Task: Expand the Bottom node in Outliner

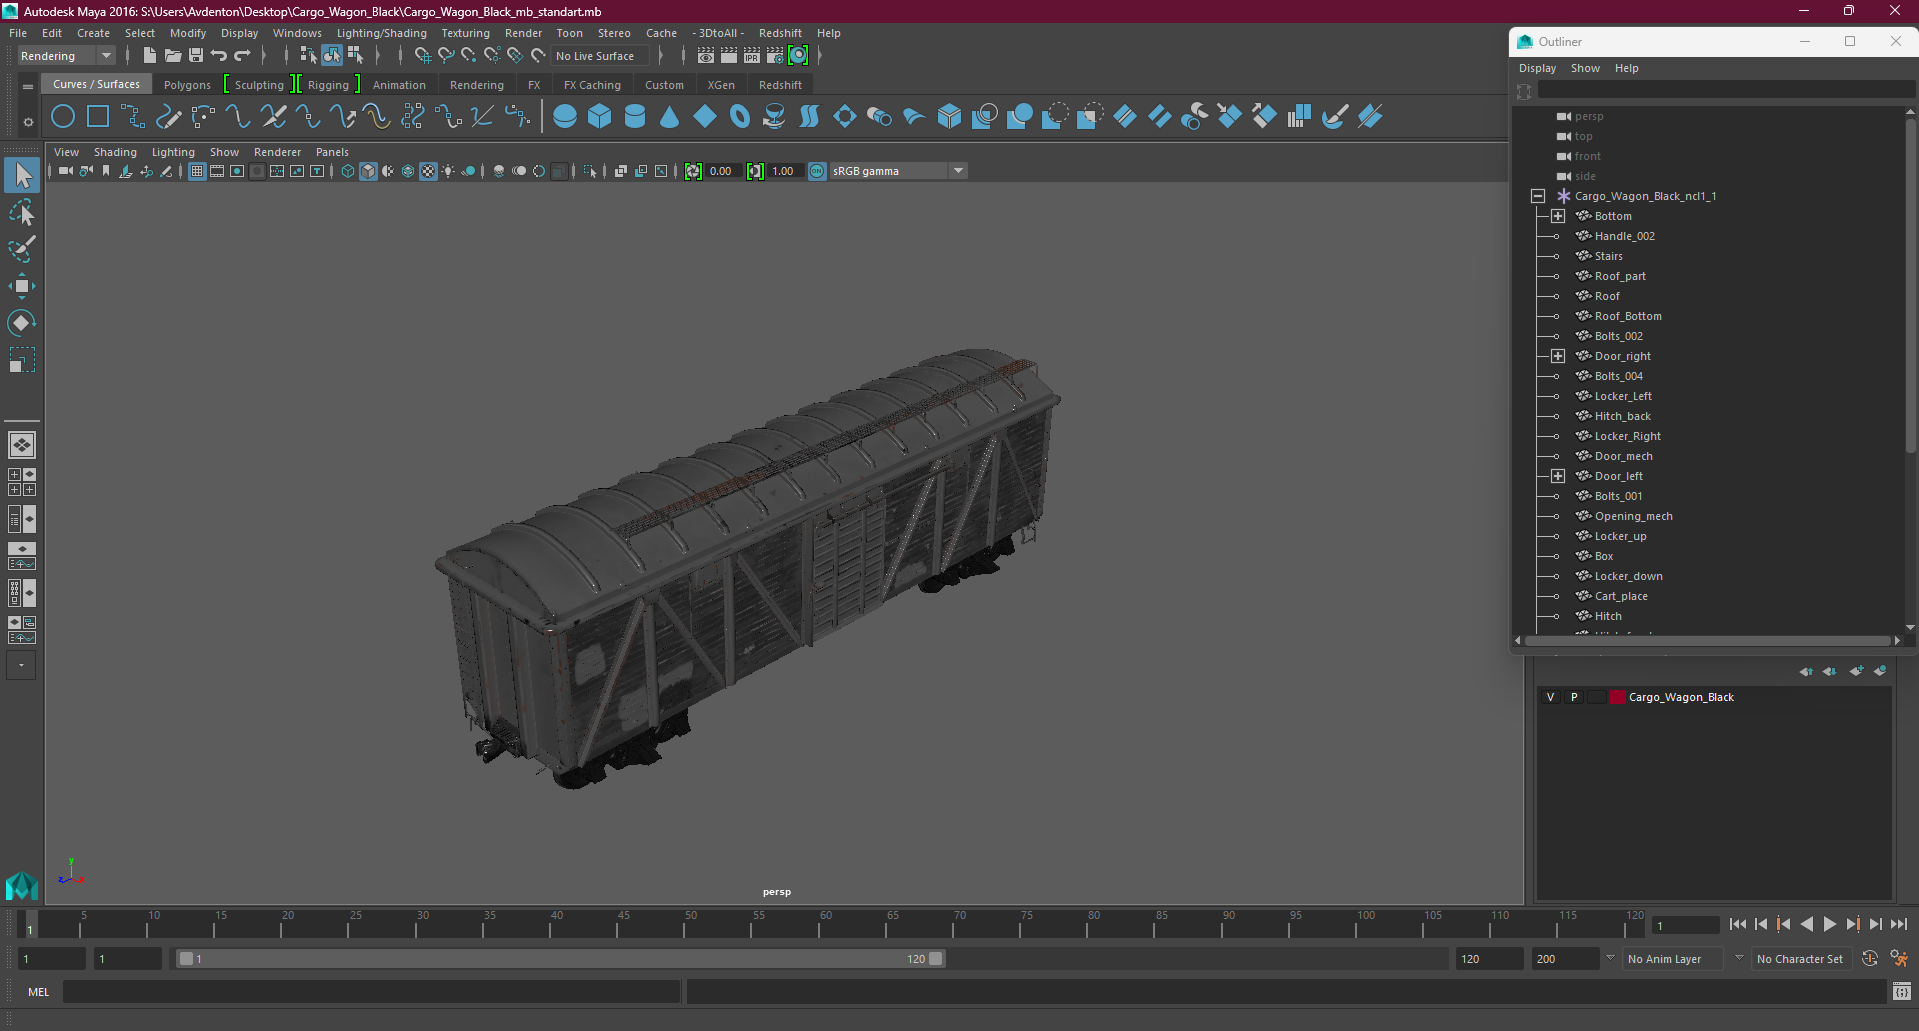Action: coord(1558,216)
